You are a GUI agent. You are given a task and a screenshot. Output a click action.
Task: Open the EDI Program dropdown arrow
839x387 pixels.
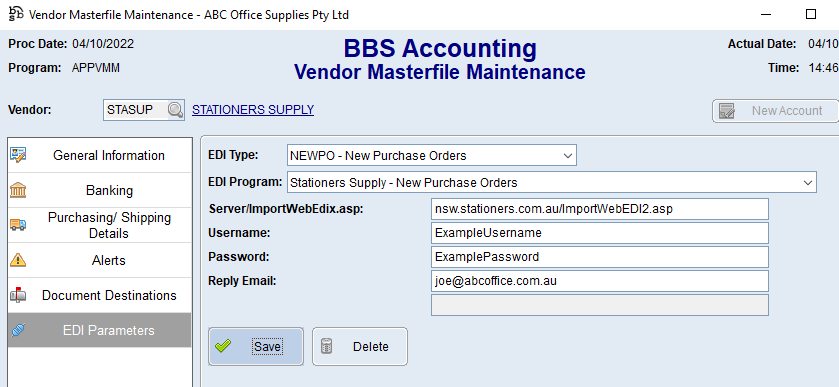[x=807, y=183]
